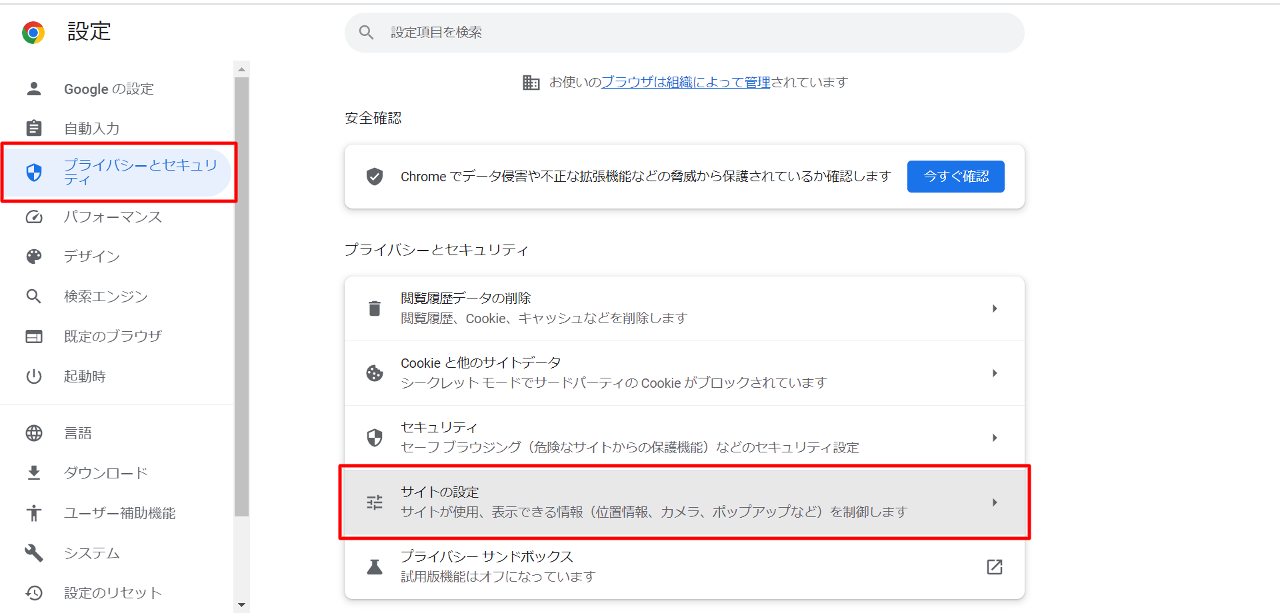1280x613 pixels.
Task: Expand the 閲覧履歴データの削除 row chevron
Action: coord(994,307)
